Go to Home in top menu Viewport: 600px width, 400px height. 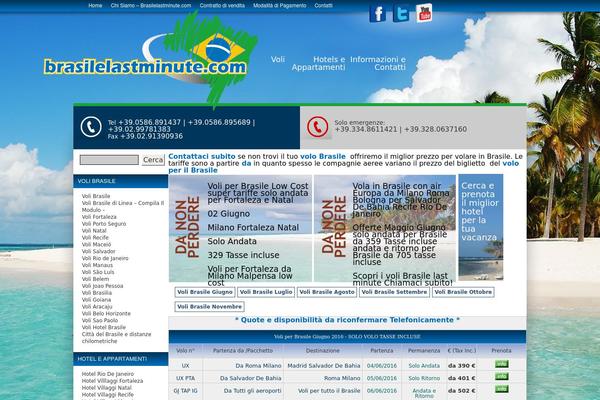pyautogui.click(x=95, y=6)
